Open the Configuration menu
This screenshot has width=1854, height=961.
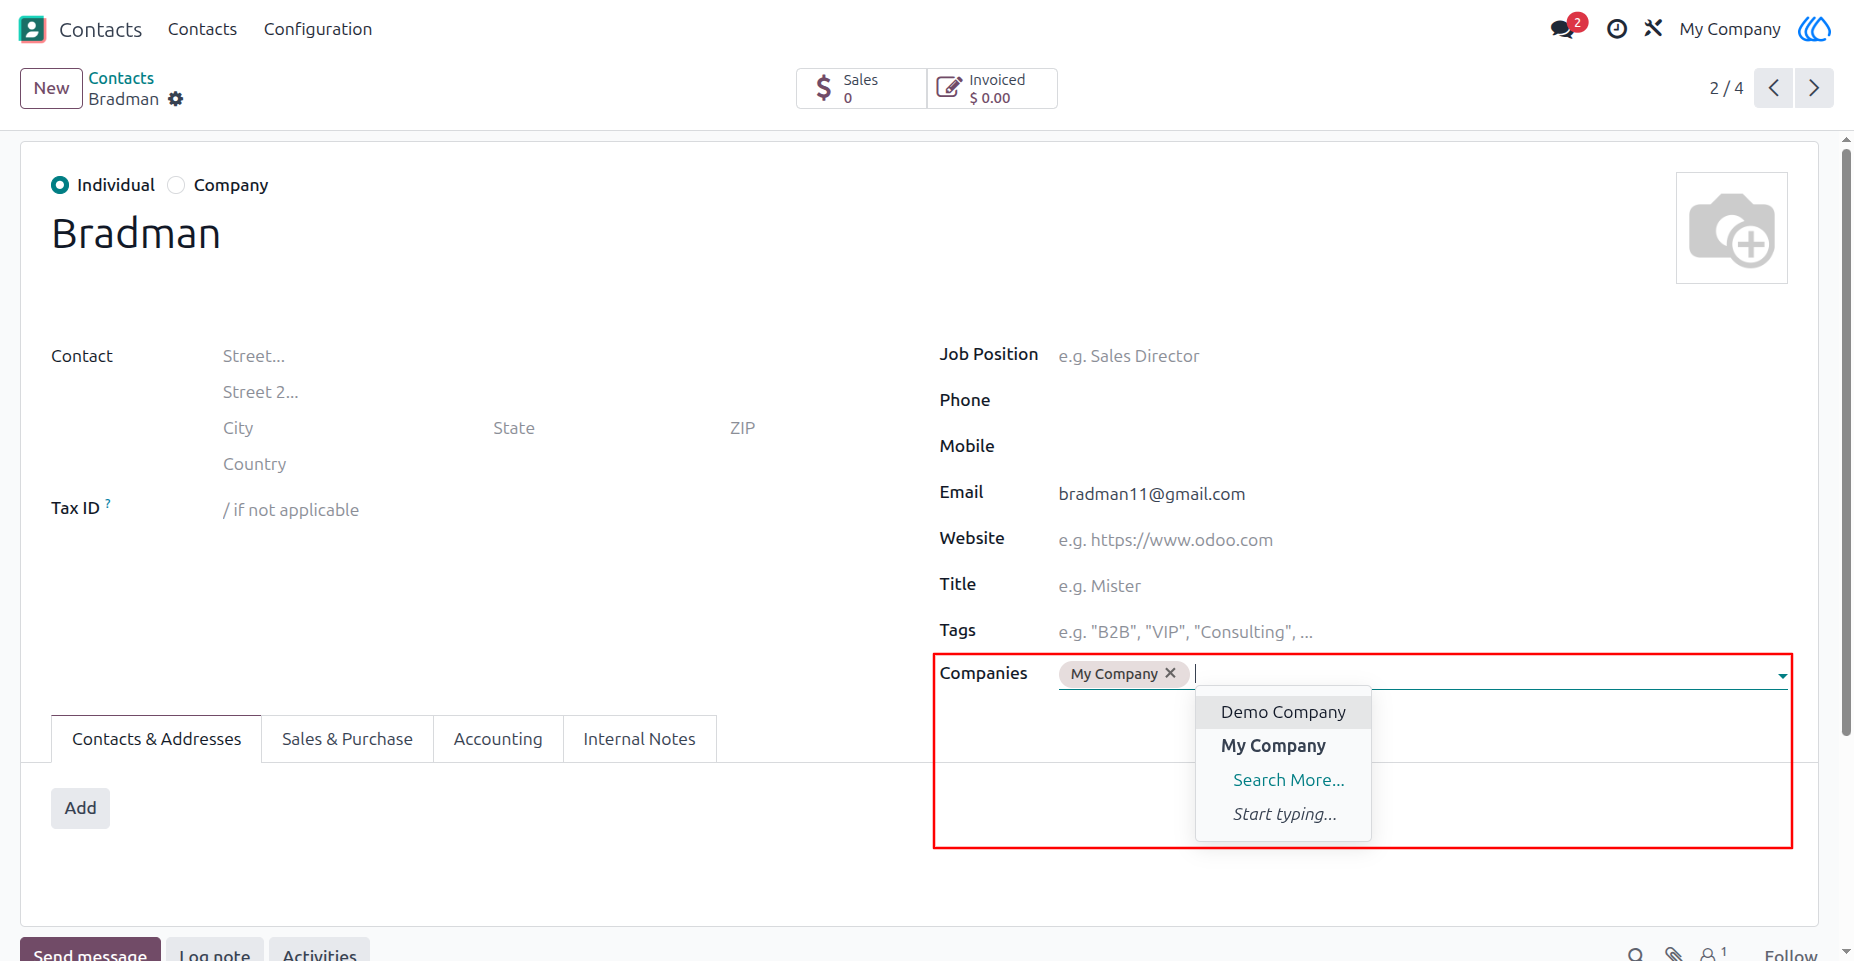click(318, 29)
